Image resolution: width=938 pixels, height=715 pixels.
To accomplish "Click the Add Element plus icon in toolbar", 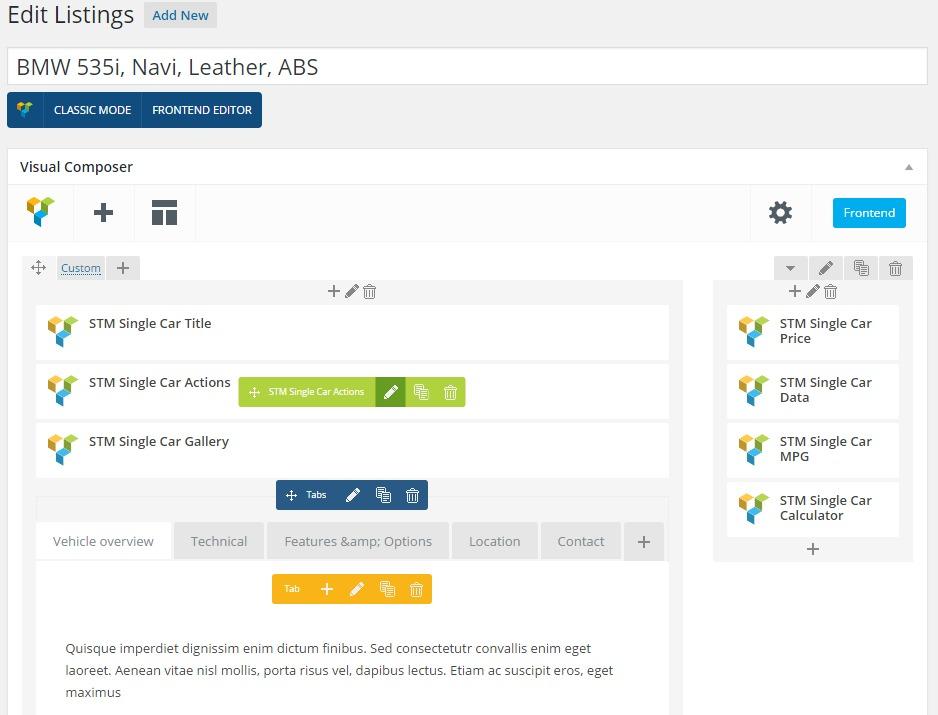I will point(103,213).
